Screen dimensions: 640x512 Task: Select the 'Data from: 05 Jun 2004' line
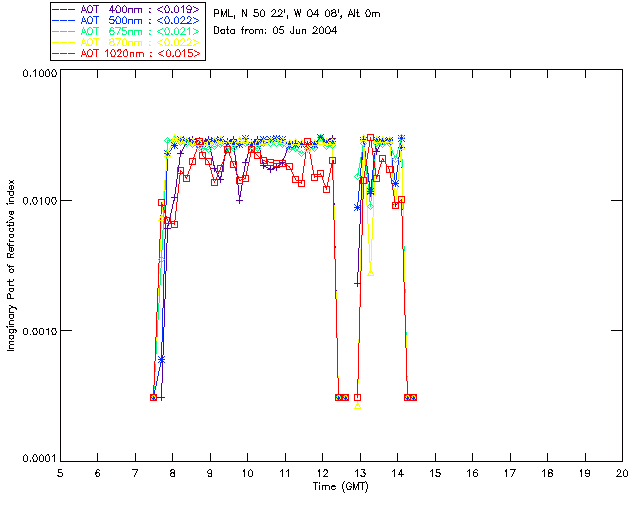(275, 31)
